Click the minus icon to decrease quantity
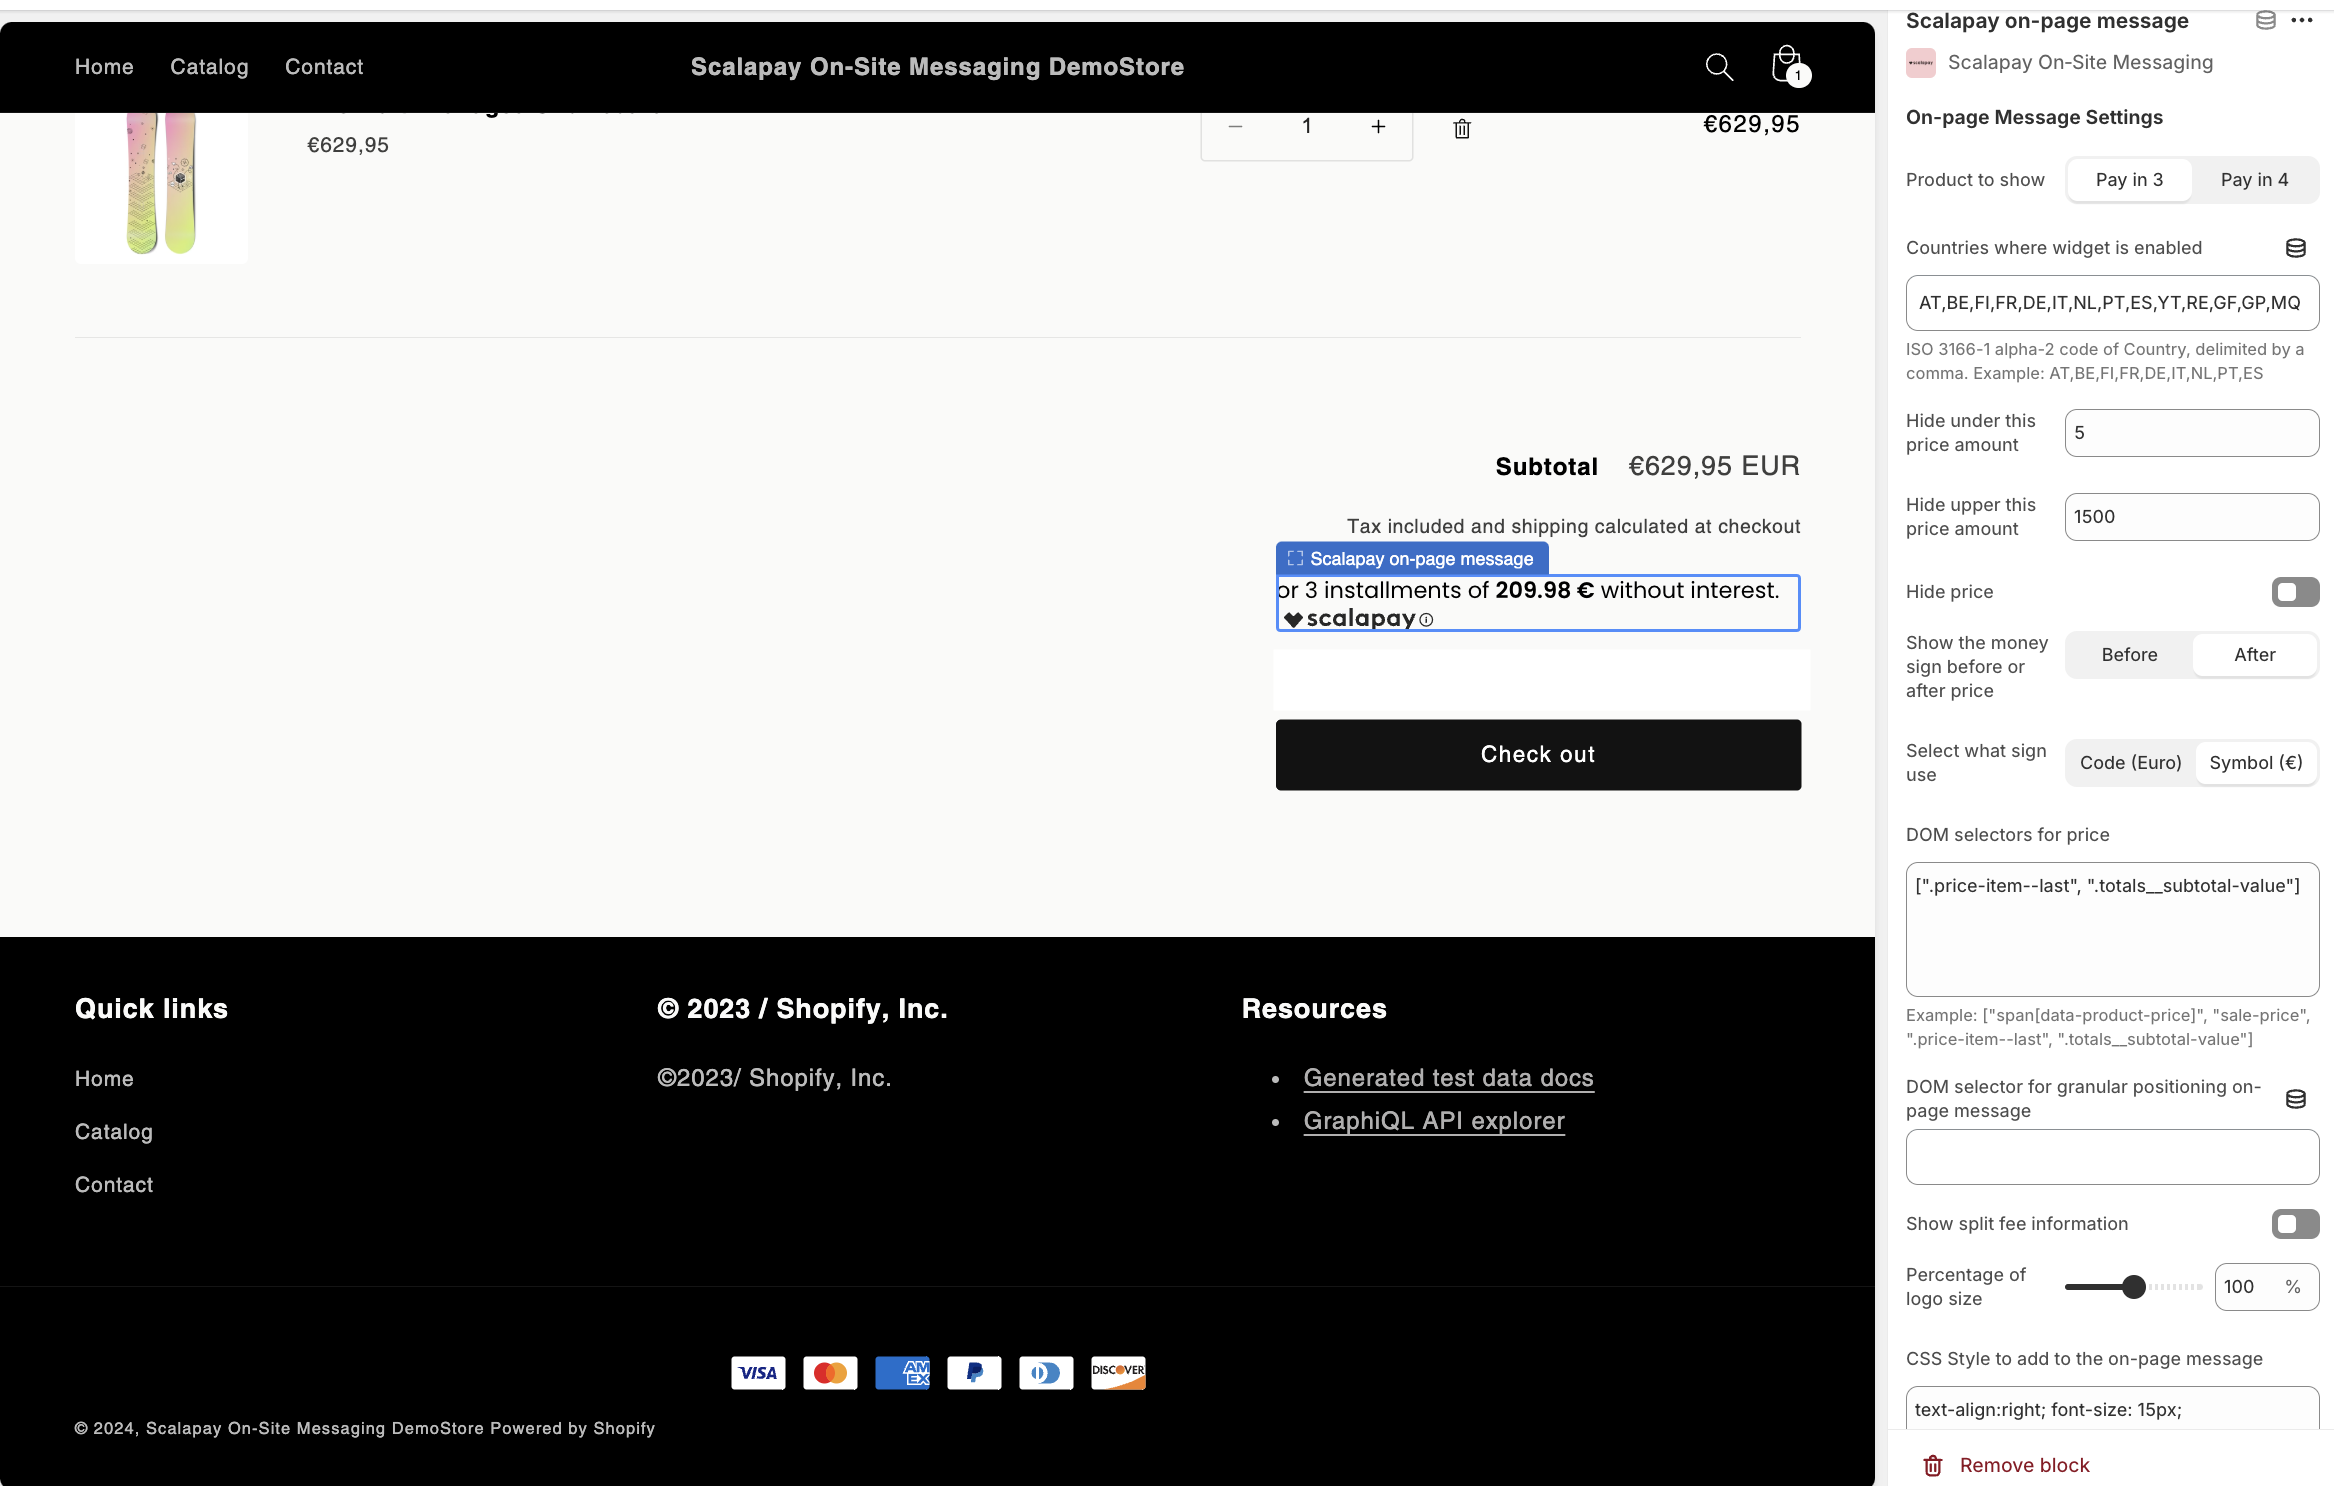2334x1486 pixels. tap(1235, 127)
